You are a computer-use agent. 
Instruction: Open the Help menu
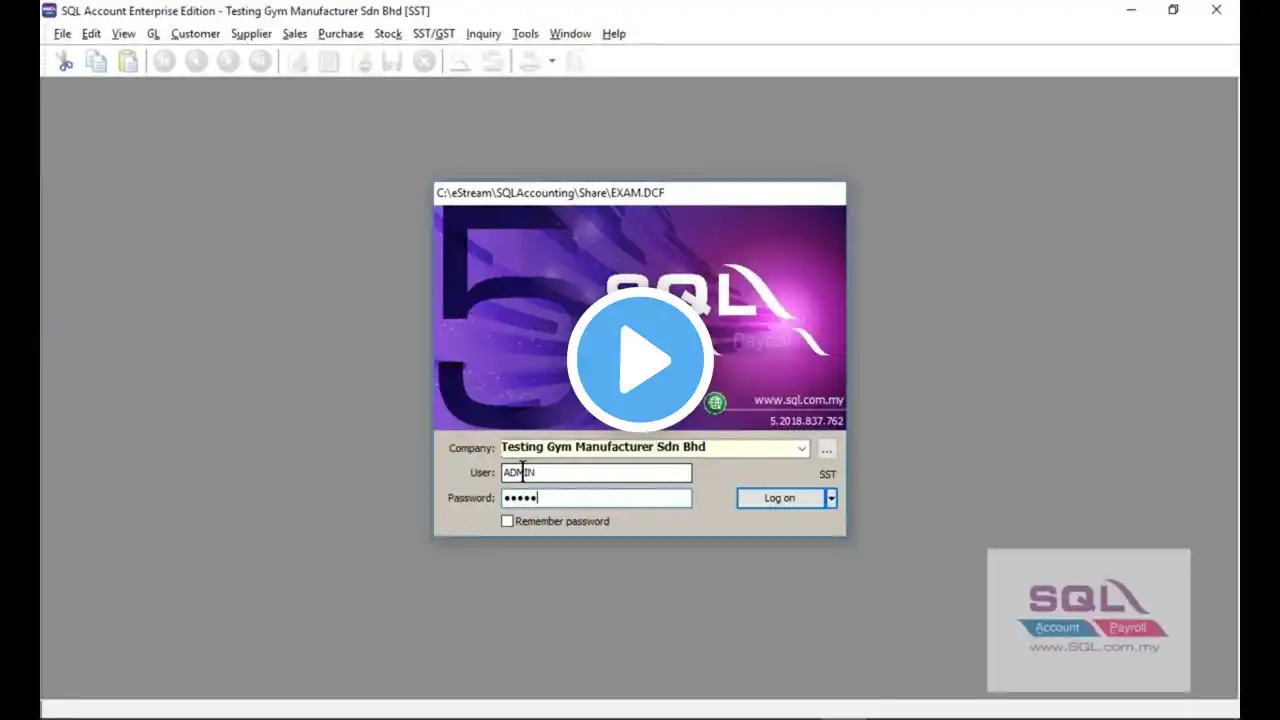click(613, 34)
